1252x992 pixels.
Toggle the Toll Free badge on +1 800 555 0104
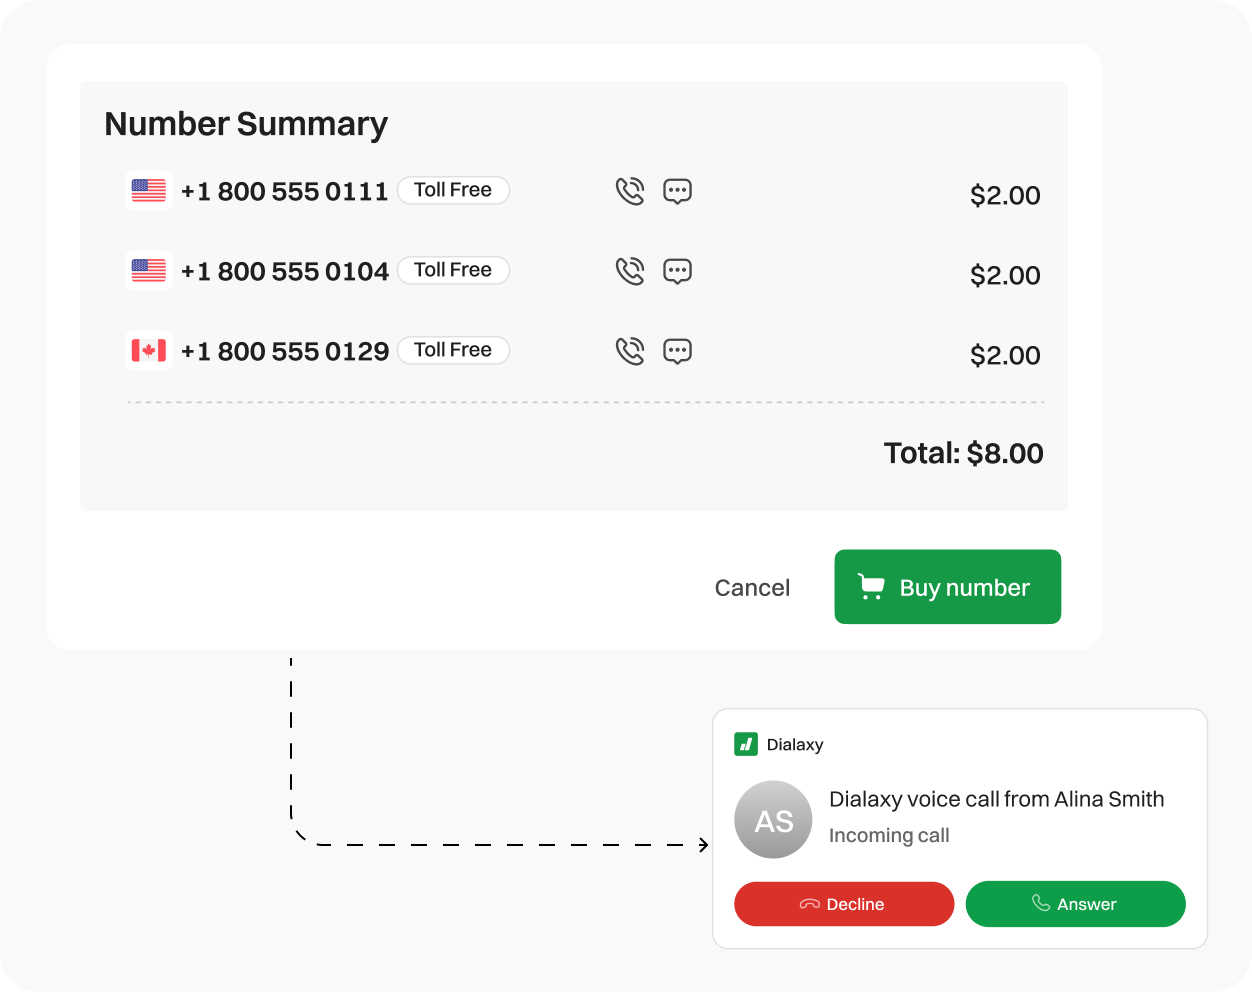(453, 270)
